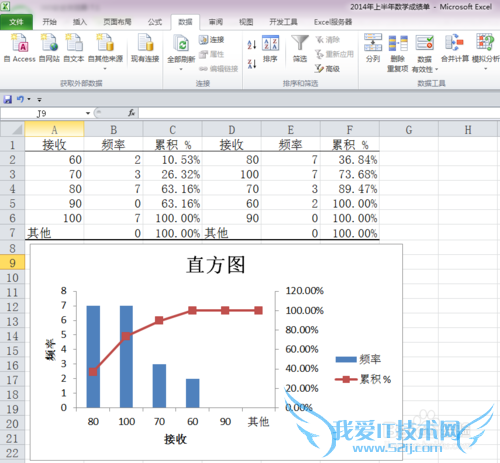Click vertical axis title 频率
The height and width of the screenshot is (463, 500).
tap(50, 350)
